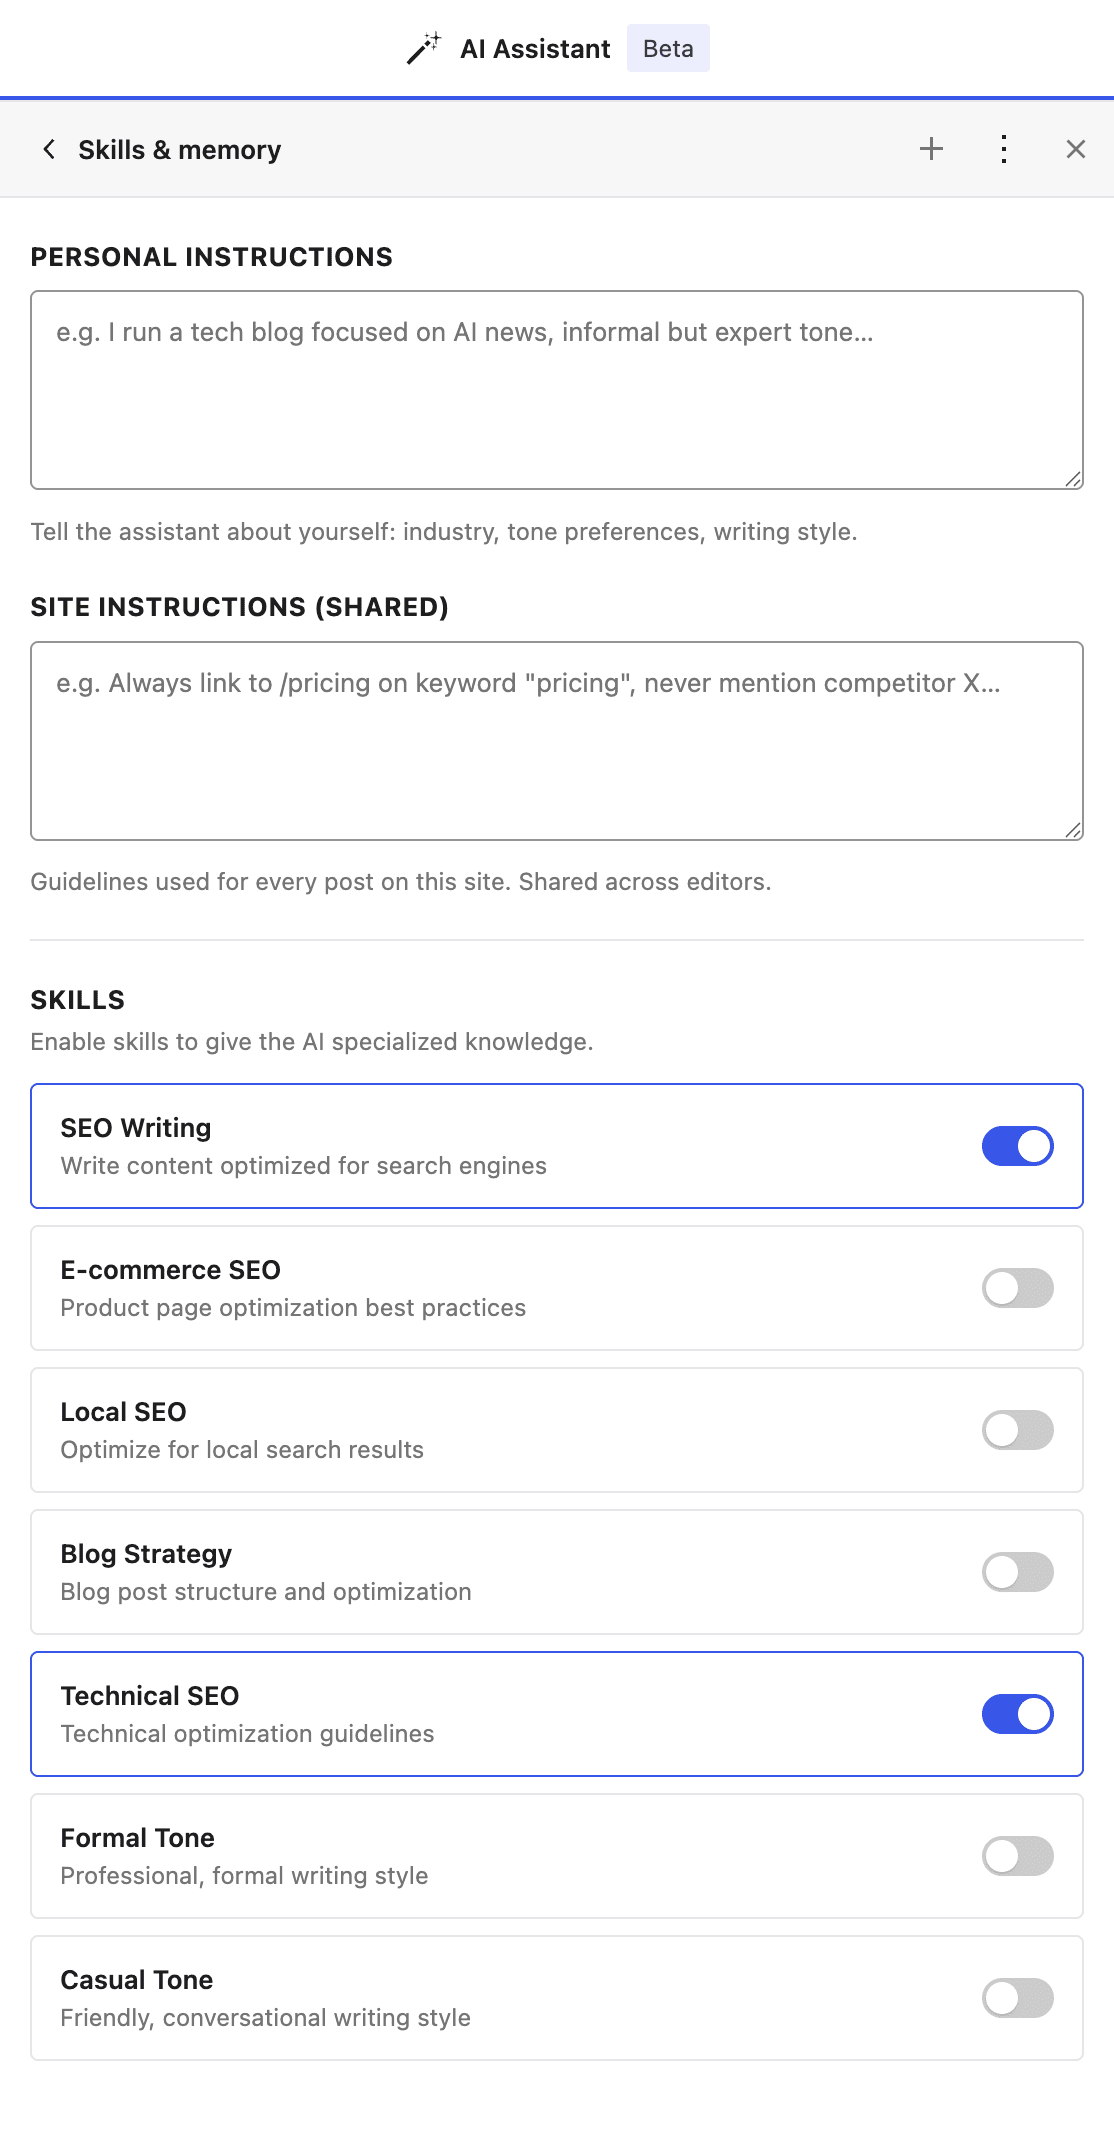Disable the SEO Writing skill toggle

pos(1018,1146)
